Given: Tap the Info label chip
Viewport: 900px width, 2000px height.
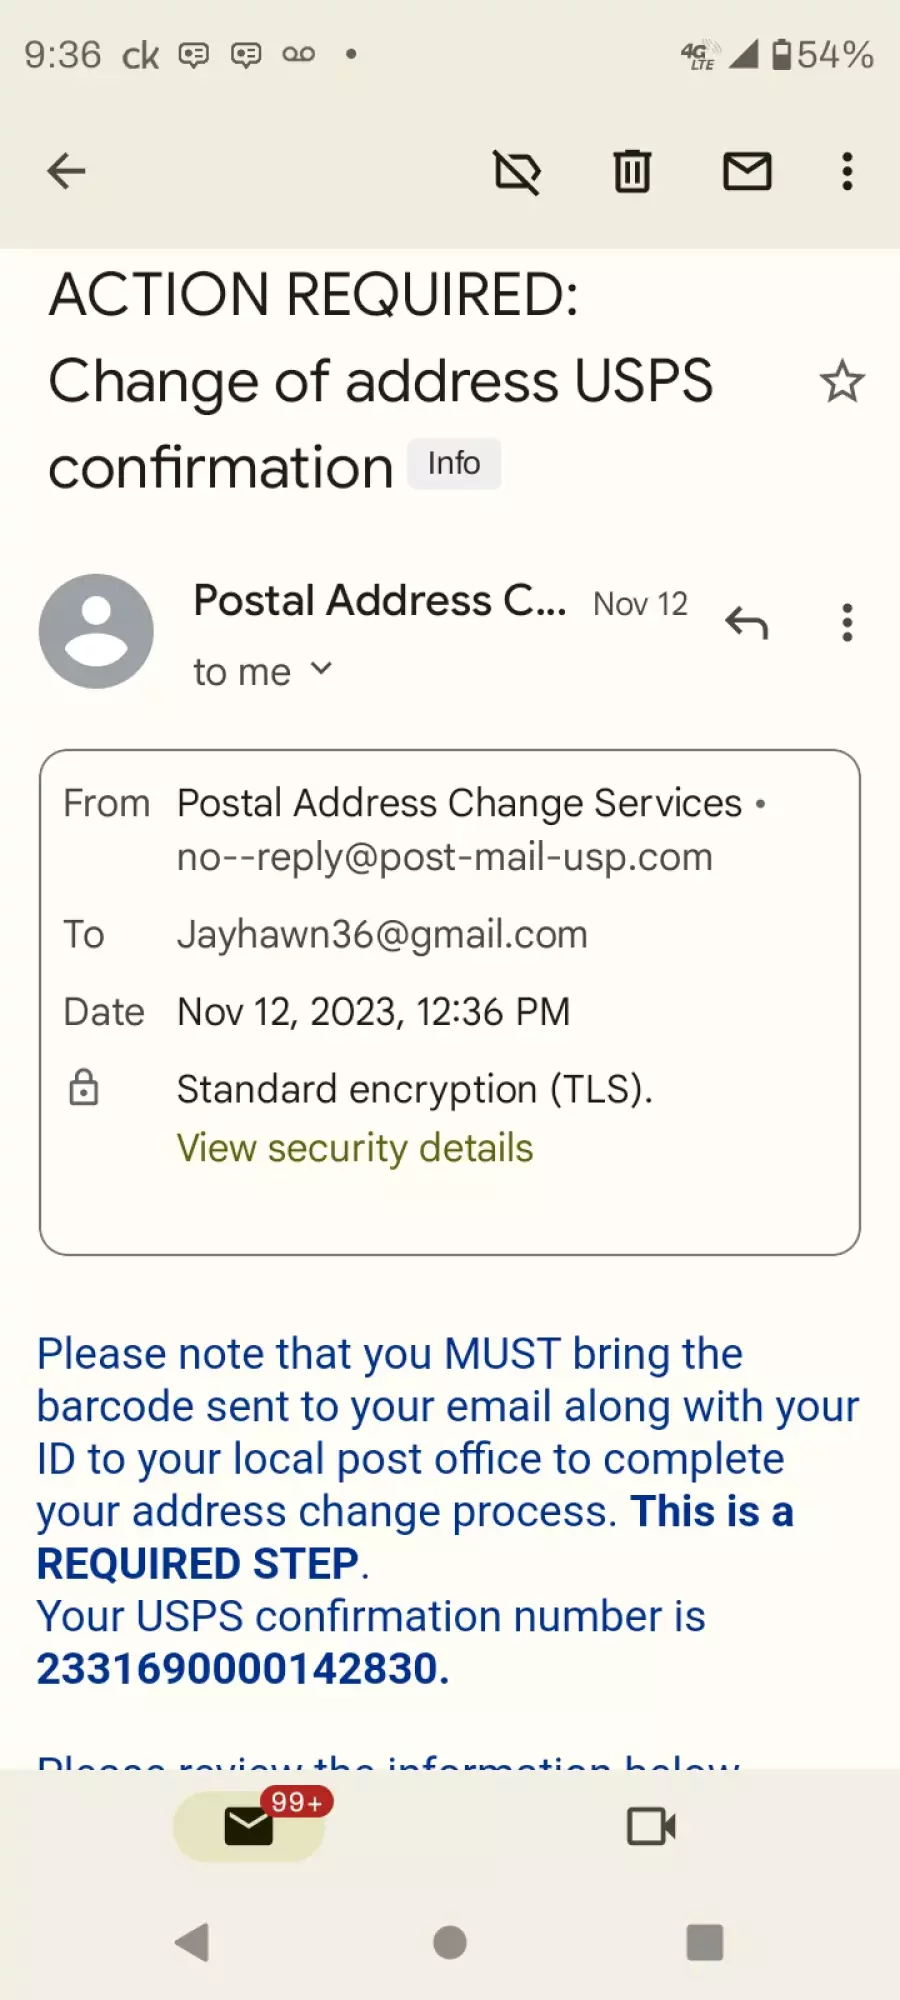Looking at the screenshot, I should tap(454, 464).
